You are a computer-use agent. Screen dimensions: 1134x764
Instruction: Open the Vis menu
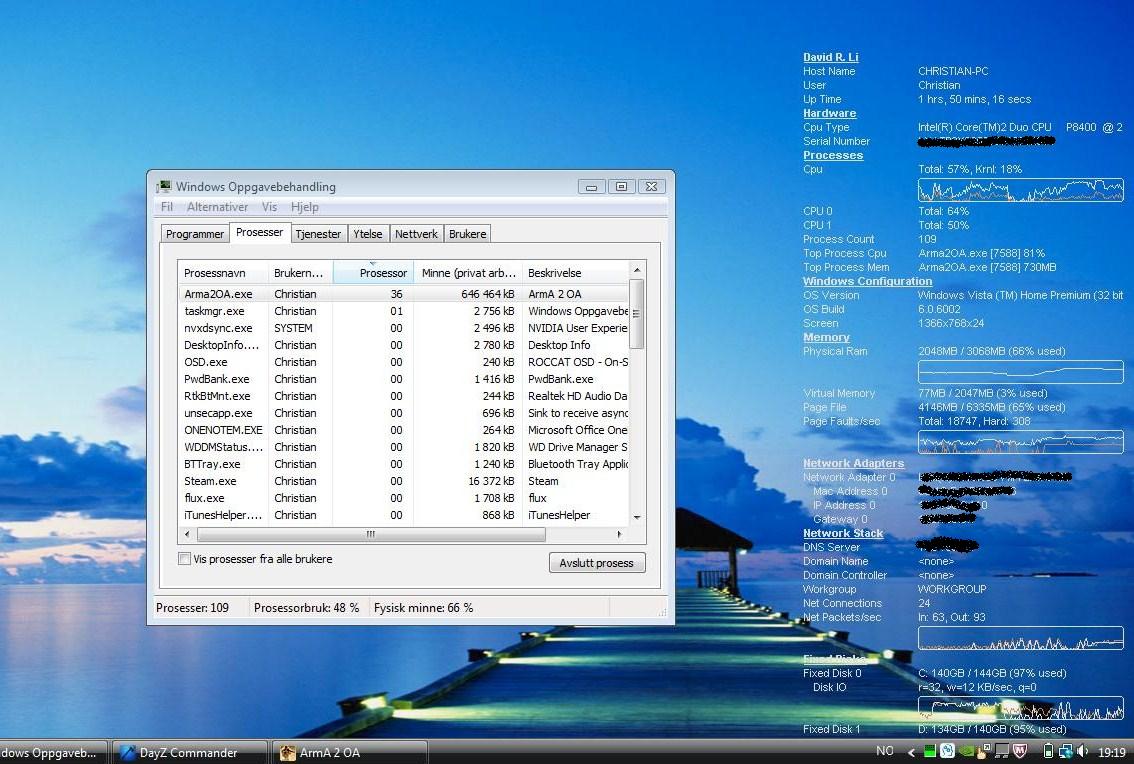click(269, 207)
